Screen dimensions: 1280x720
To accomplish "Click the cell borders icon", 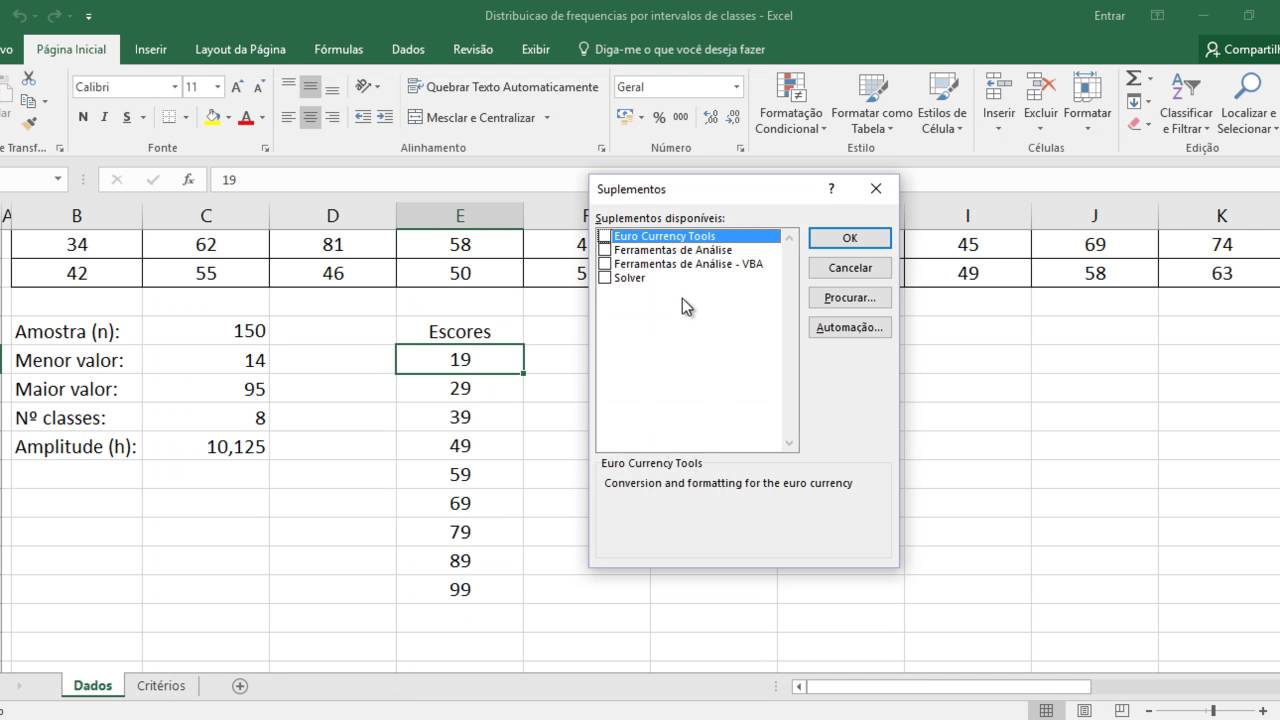I will 169,117.
